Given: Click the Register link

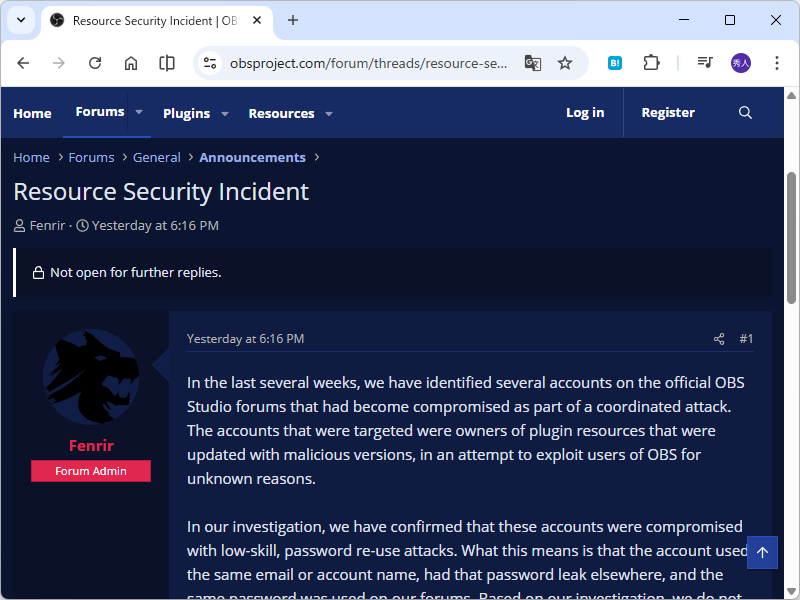Looking at the screenshot, I should click(x=668, y=113).
